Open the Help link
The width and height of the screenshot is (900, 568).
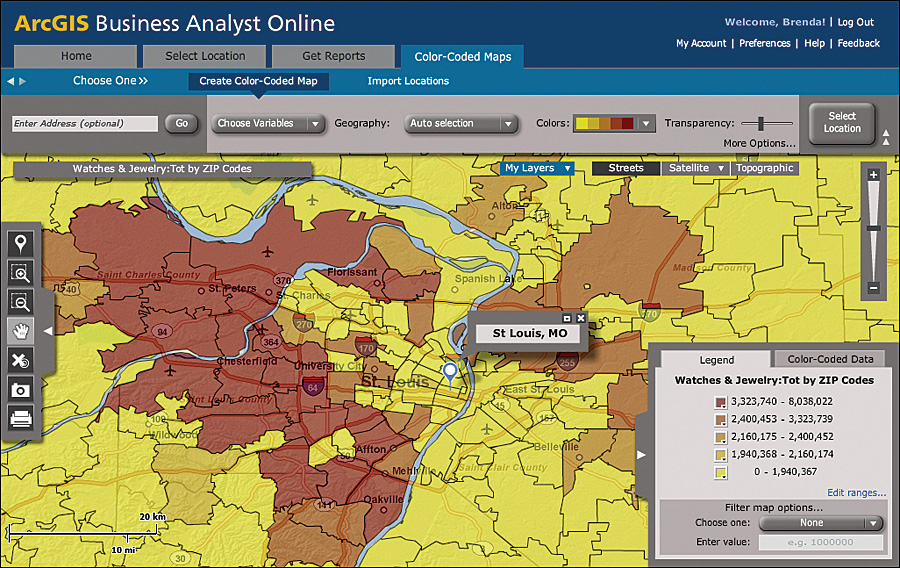814,44
